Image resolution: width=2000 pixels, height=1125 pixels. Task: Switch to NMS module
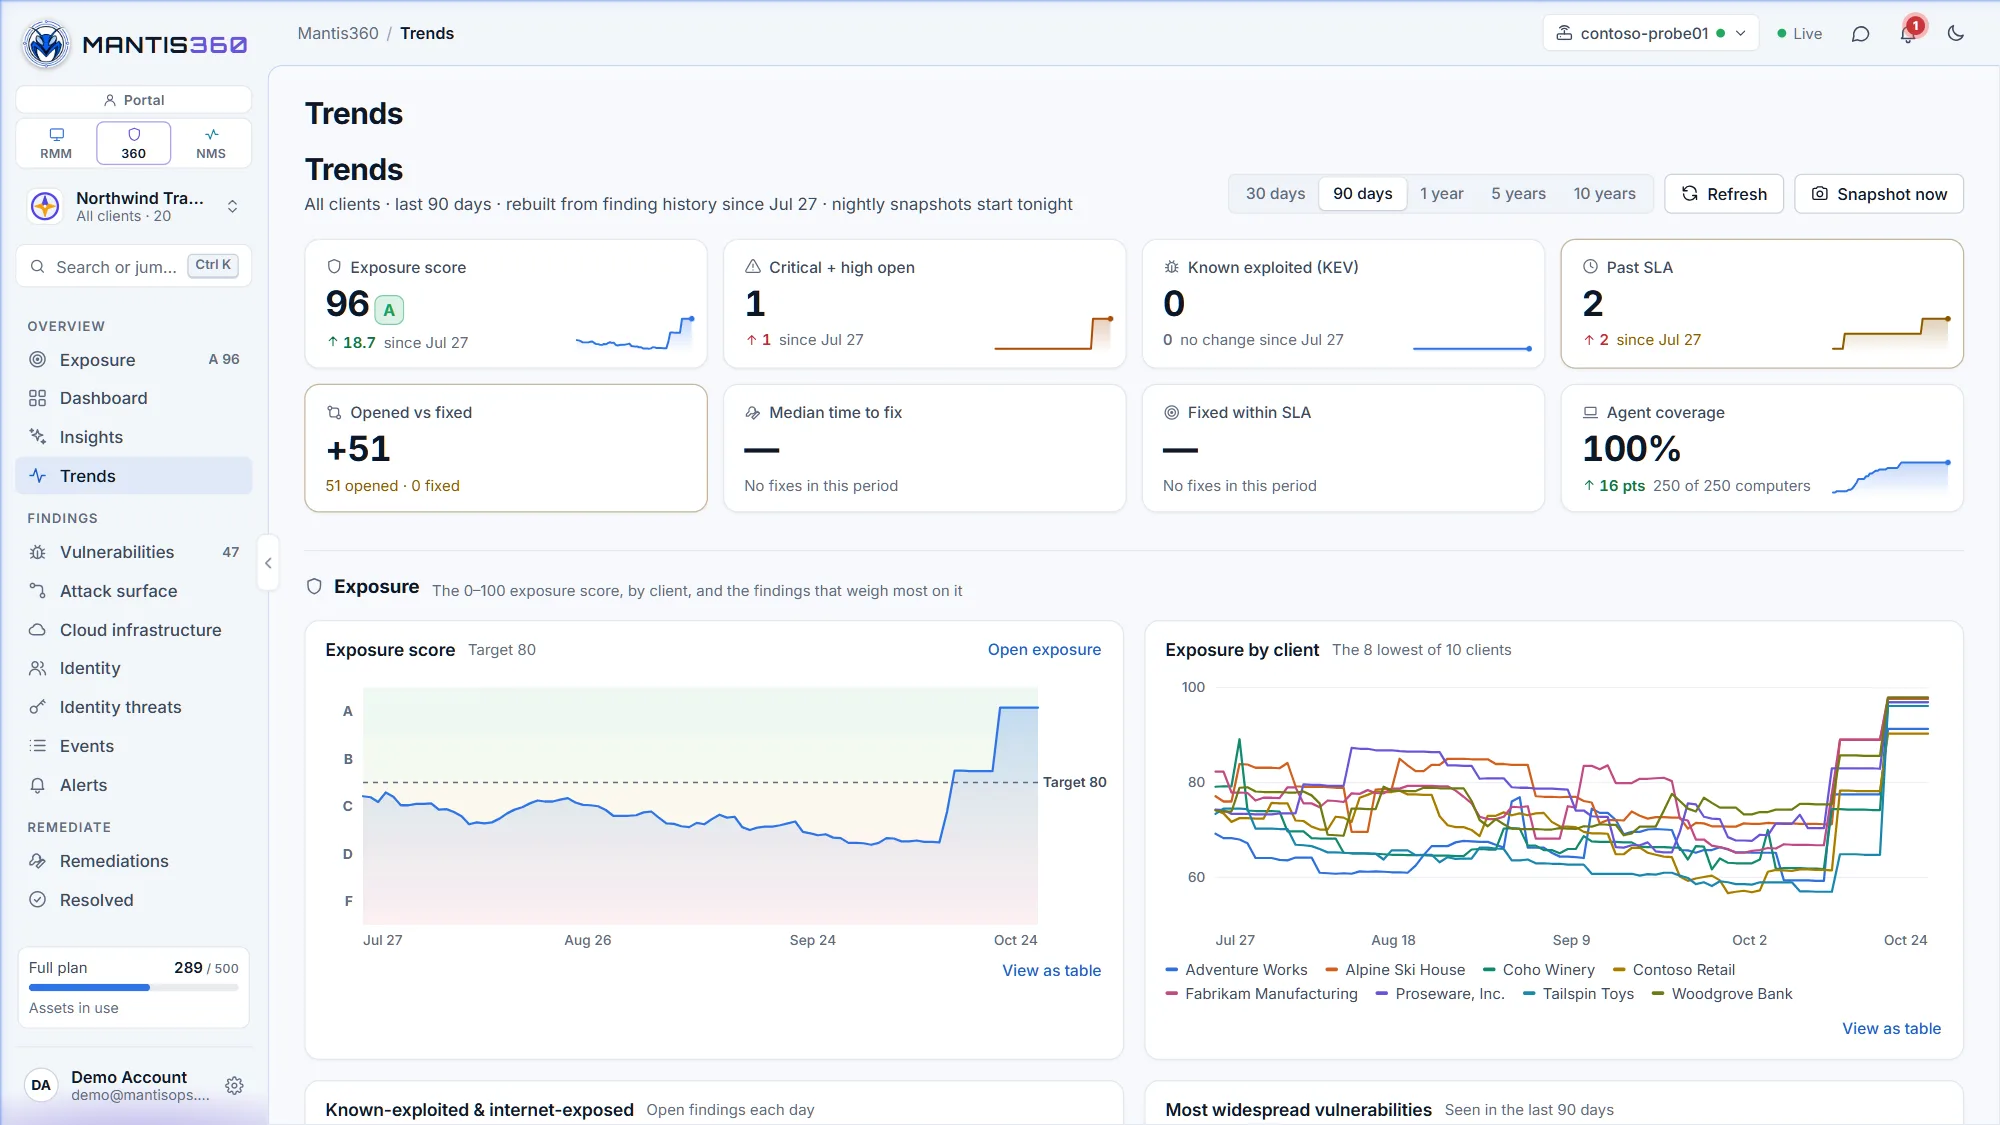(211, 143)
